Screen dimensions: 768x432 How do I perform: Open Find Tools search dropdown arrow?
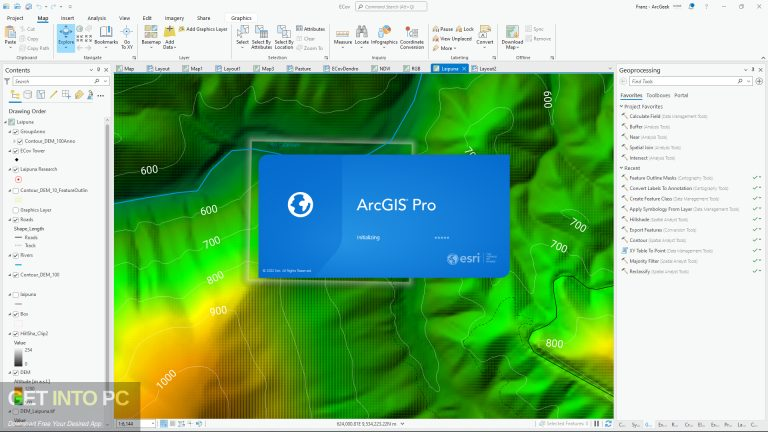748,81
